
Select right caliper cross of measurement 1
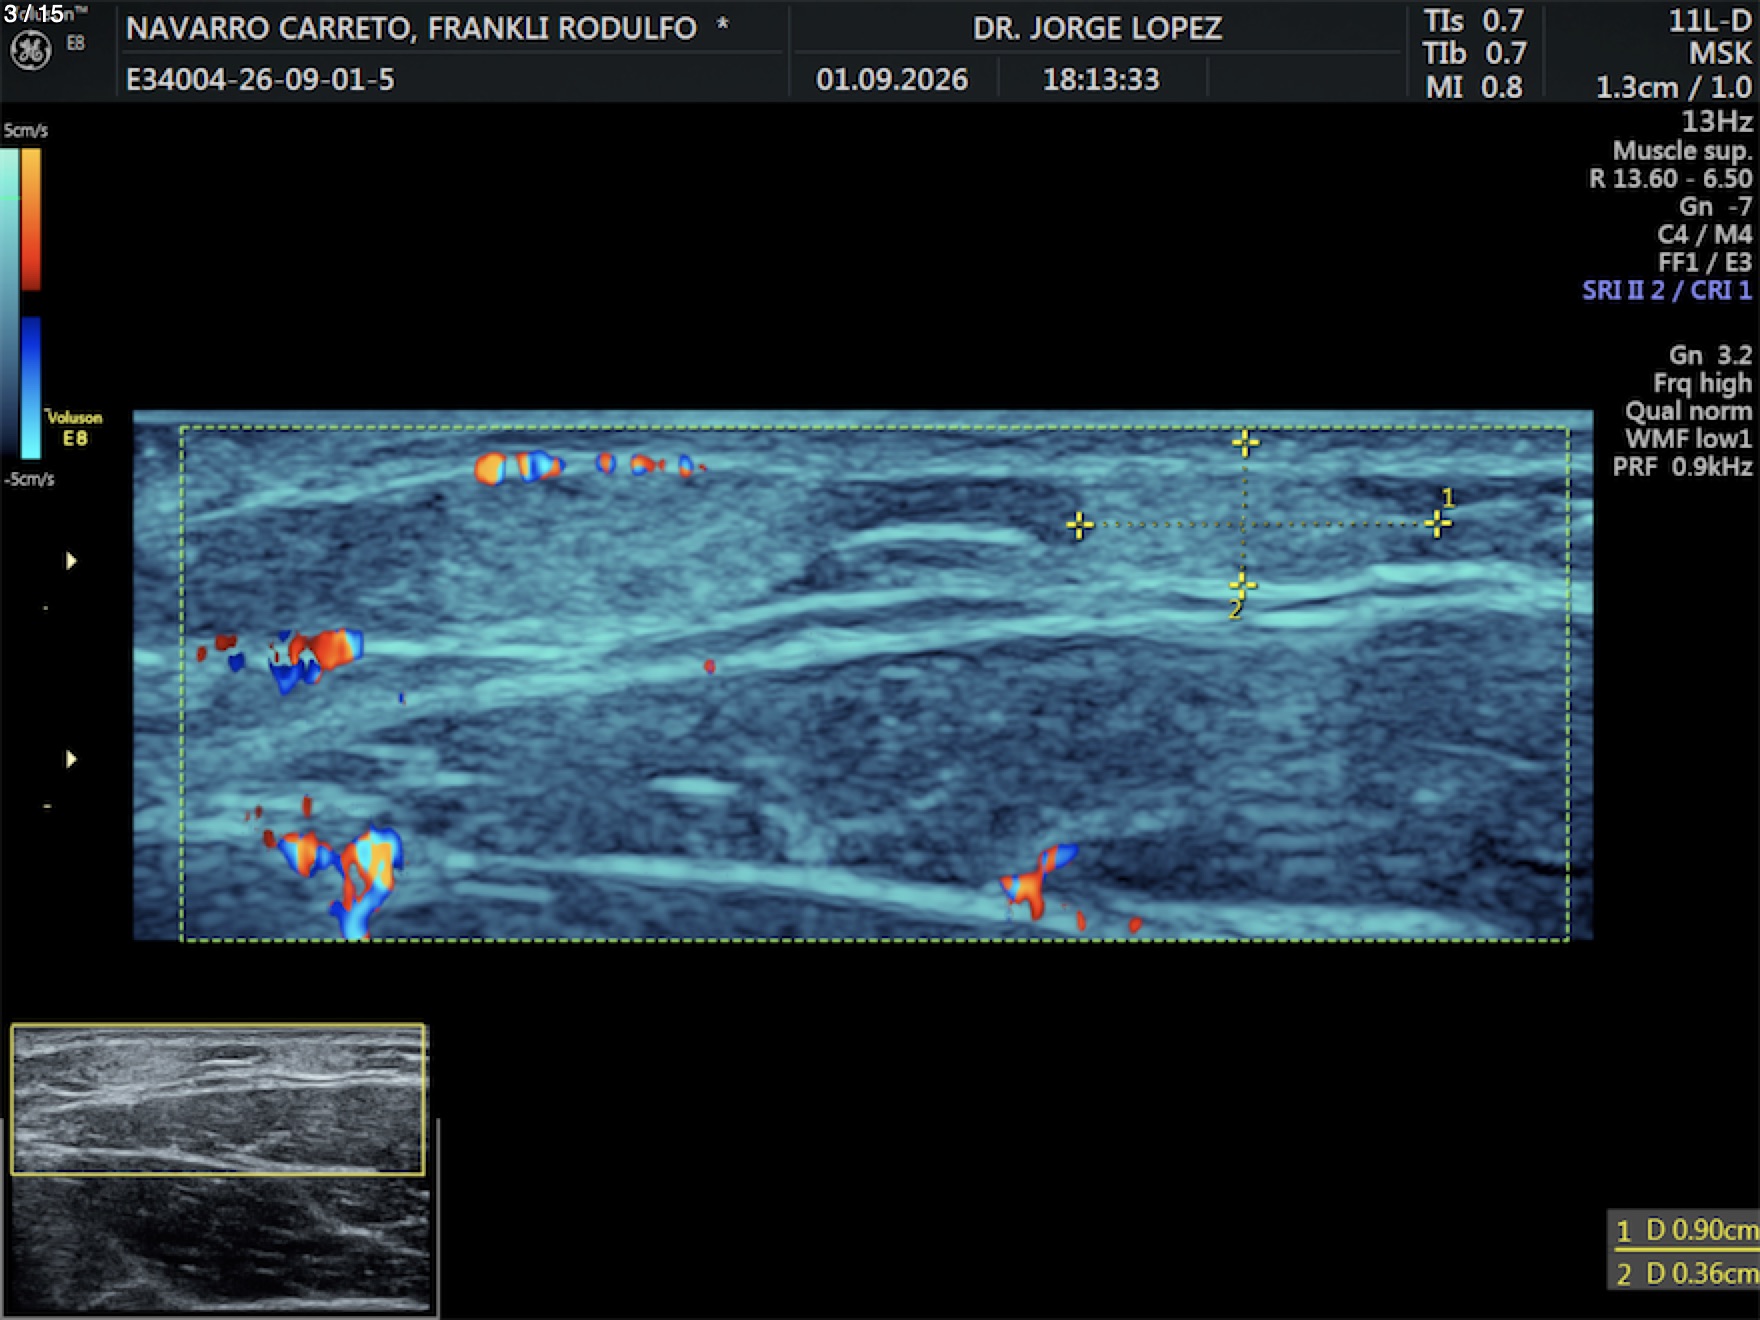pyautogui.click(x=1438, y=523)
